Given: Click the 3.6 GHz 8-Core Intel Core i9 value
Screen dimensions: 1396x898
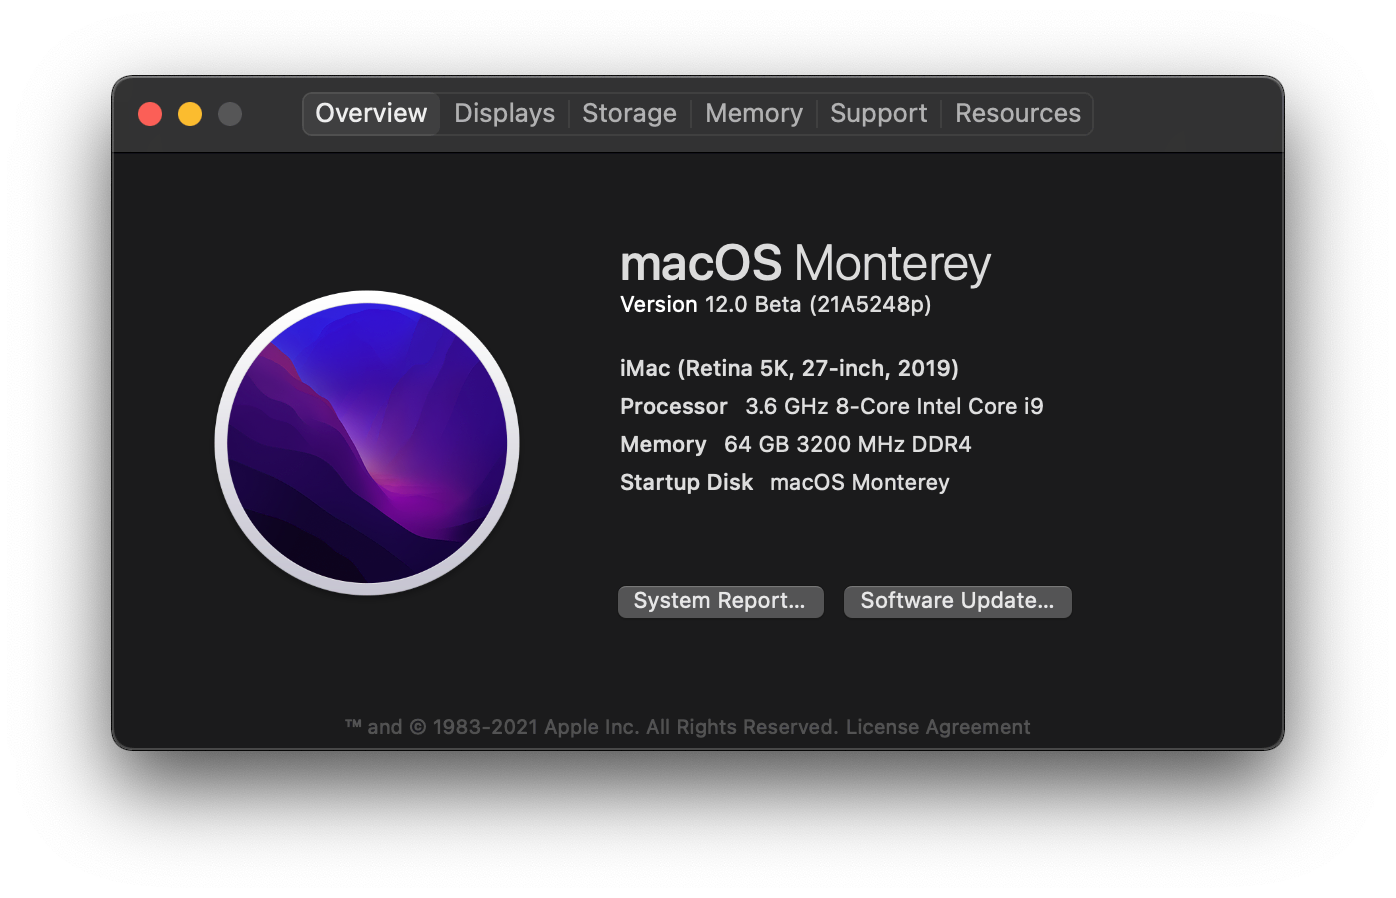Looking at the screenshot, I should click(x=894, y=406).
